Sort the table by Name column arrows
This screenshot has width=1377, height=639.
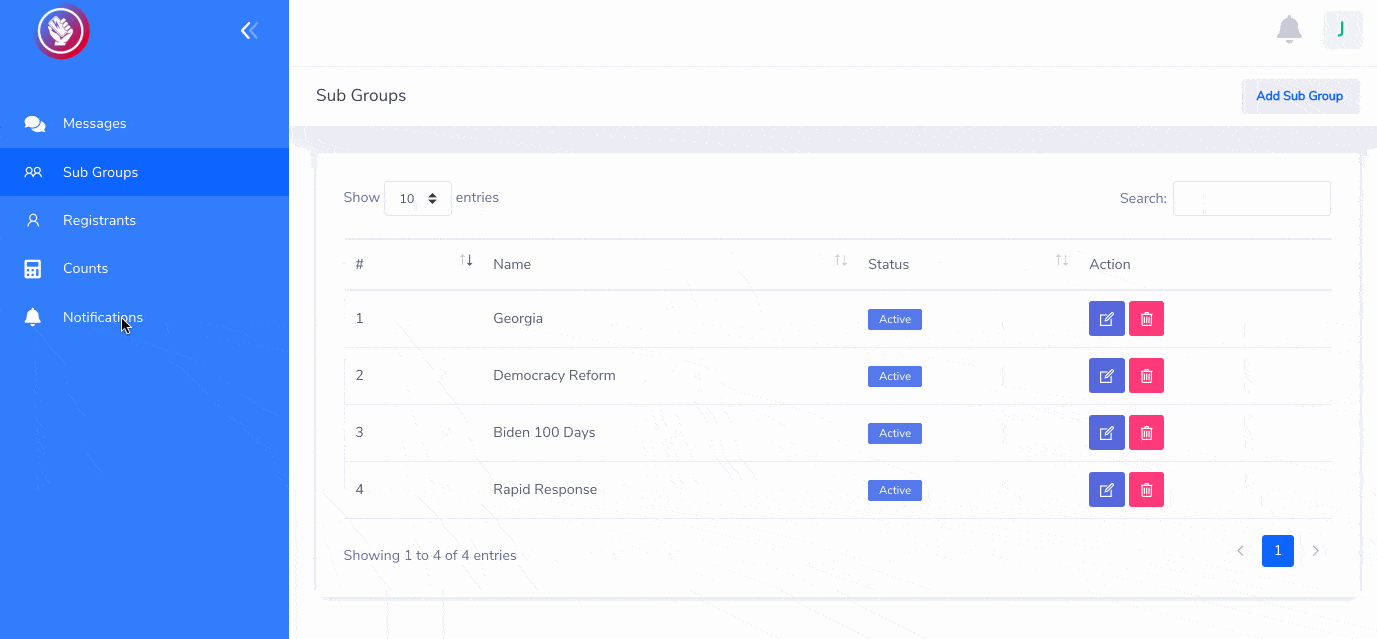point(841,260)
